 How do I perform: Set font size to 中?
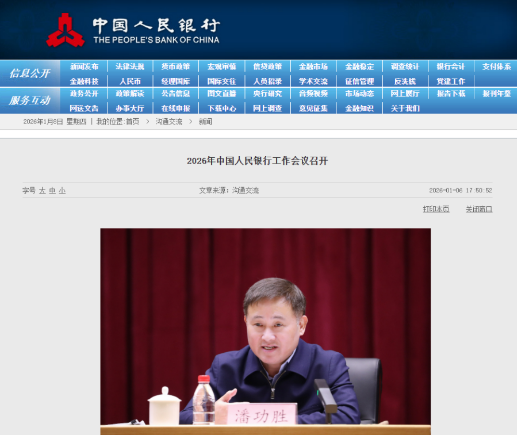click(52, 191)
